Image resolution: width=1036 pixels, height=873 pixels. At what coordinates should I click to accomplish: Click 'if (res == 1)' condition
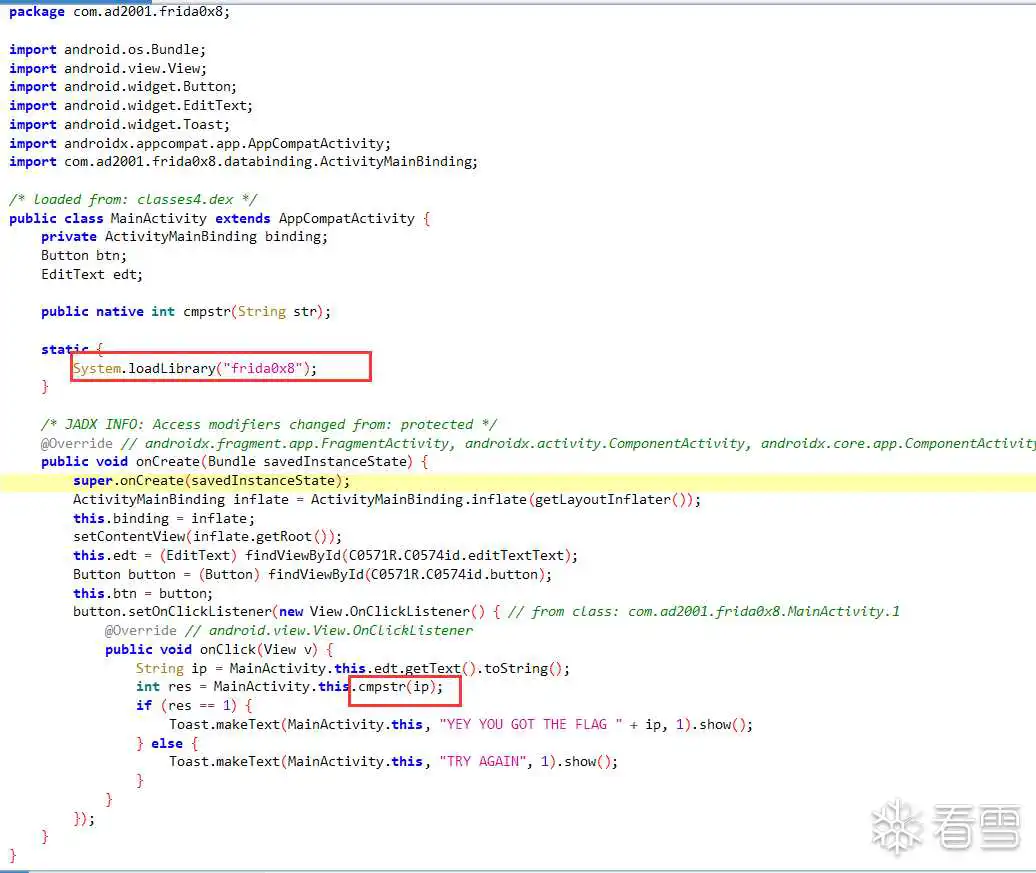[x=194, y=705]
